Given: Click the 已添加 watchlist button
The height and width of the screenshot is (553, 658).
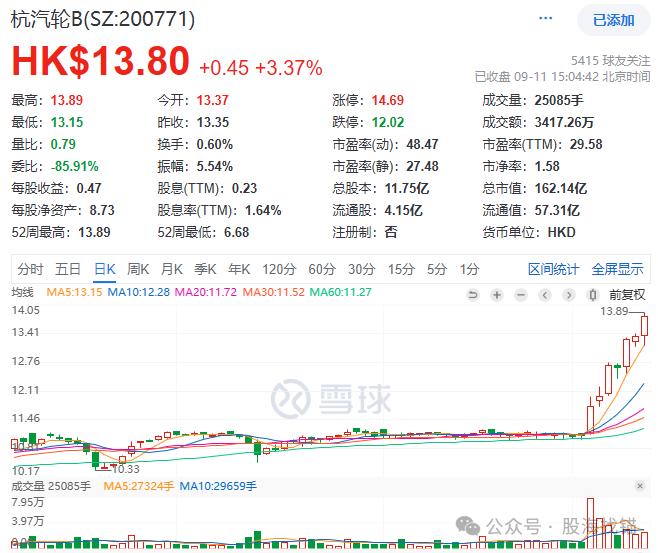Looking at the screenshot, I should (x=614, y=20).
